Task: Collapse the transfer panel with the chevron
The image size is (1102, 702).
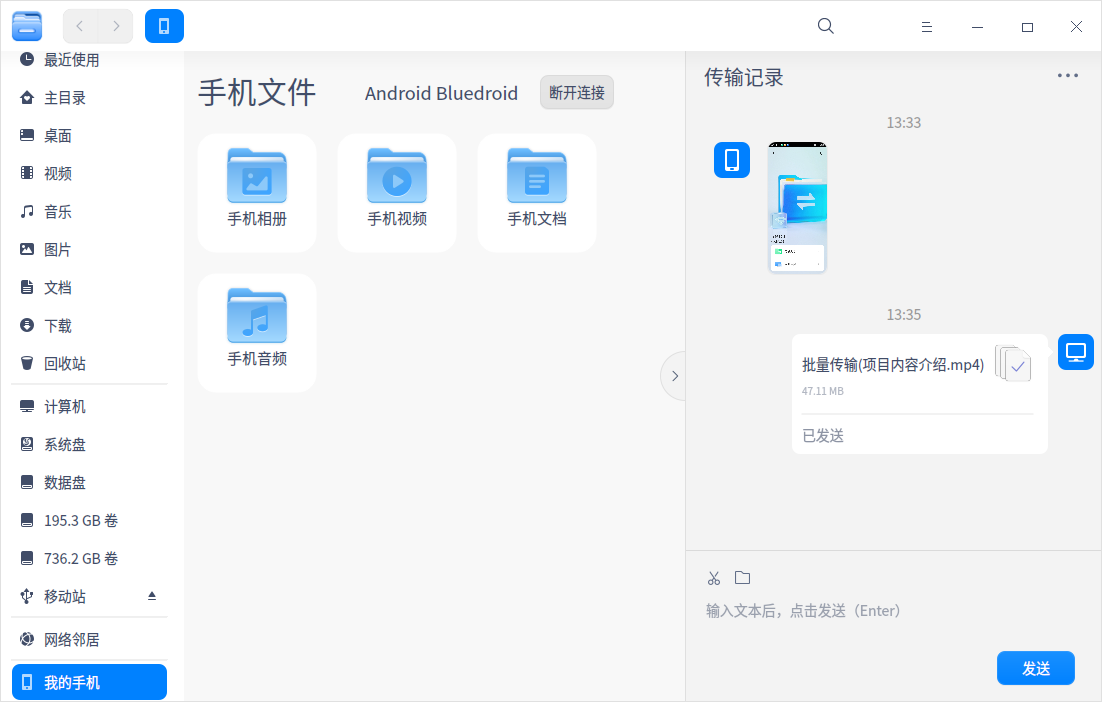Action: (674, 376)
